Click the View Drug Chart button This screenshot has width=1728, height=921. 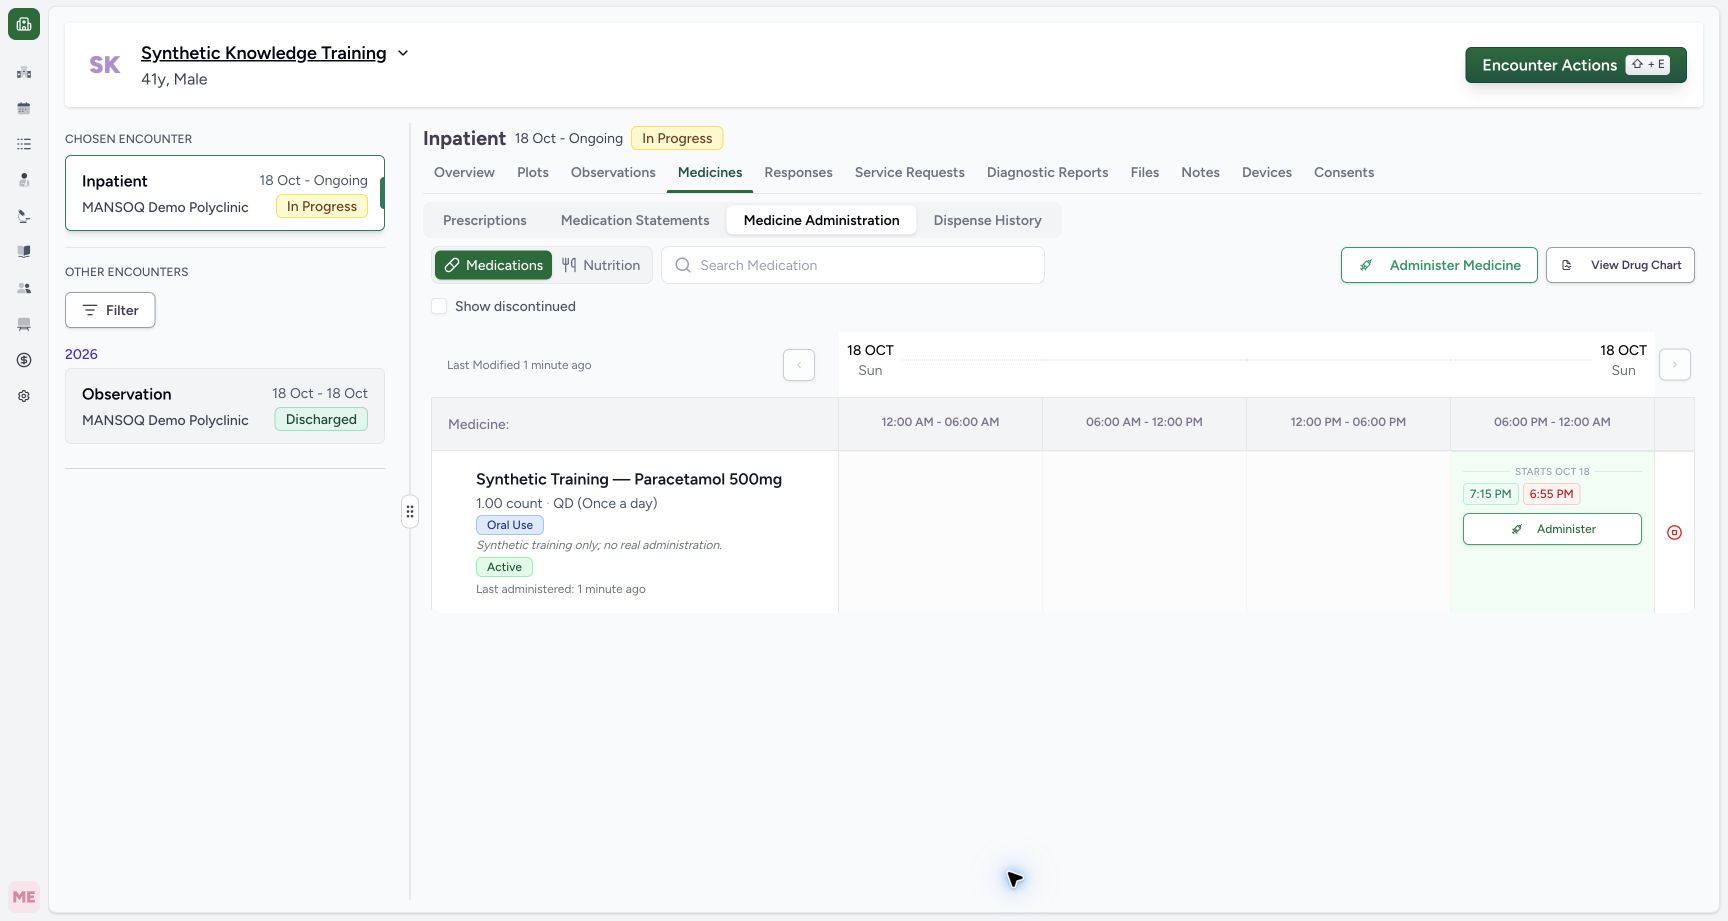tap(1620, 265)
